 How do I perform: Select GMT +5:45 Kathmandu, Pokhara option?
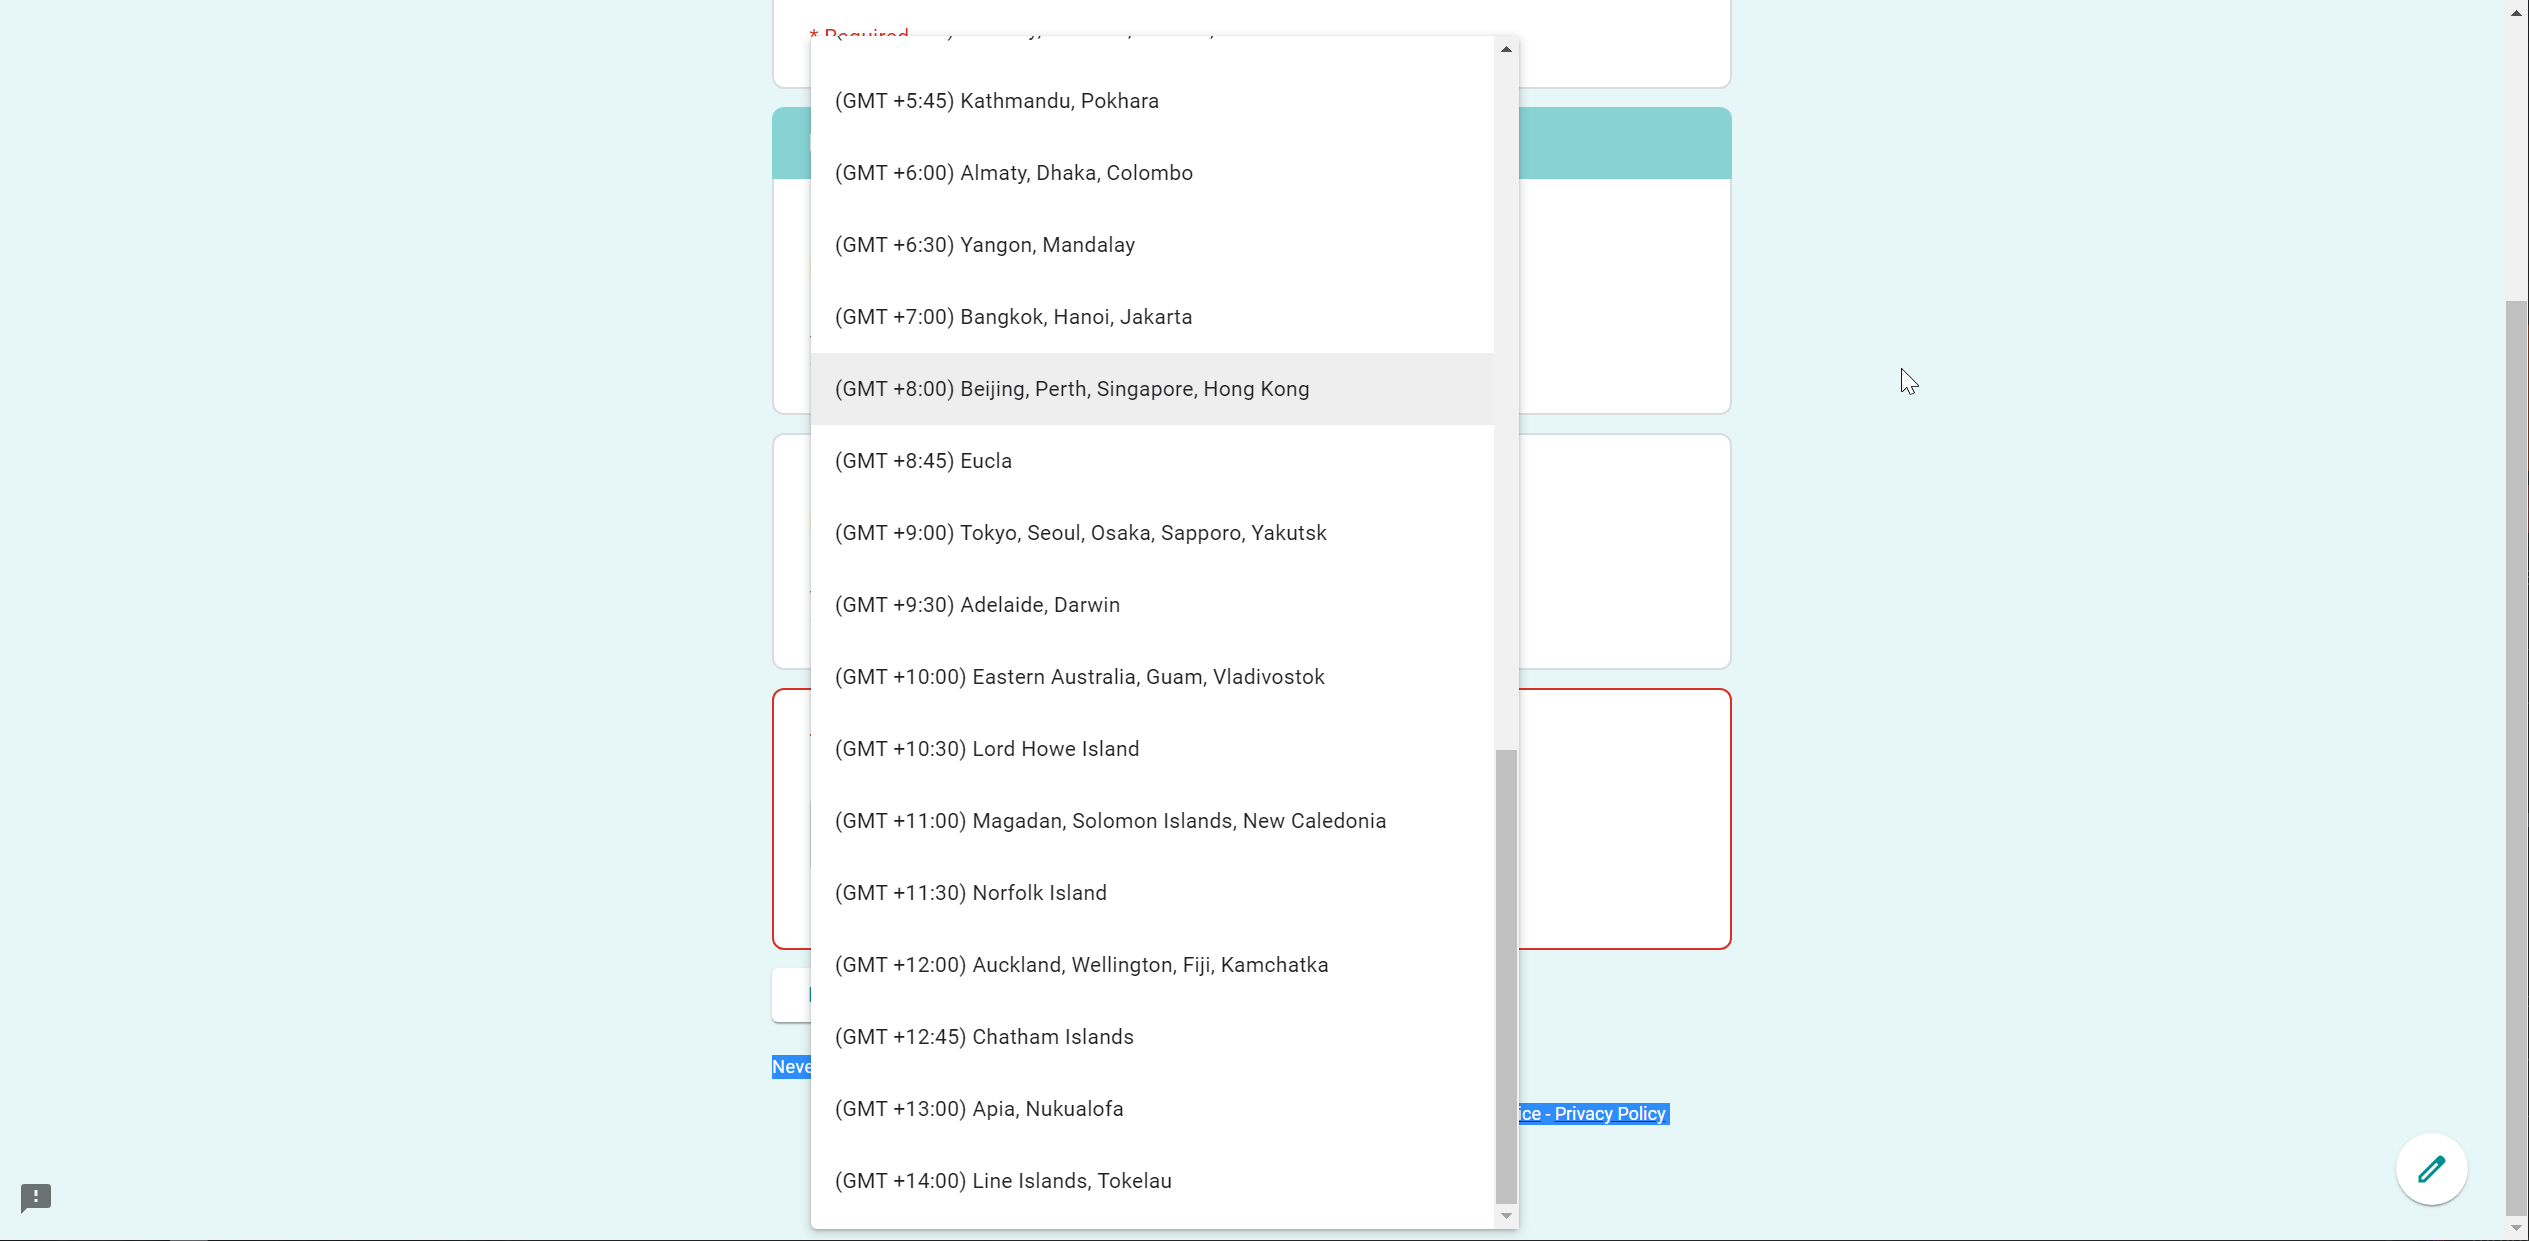tap(996, 101)
